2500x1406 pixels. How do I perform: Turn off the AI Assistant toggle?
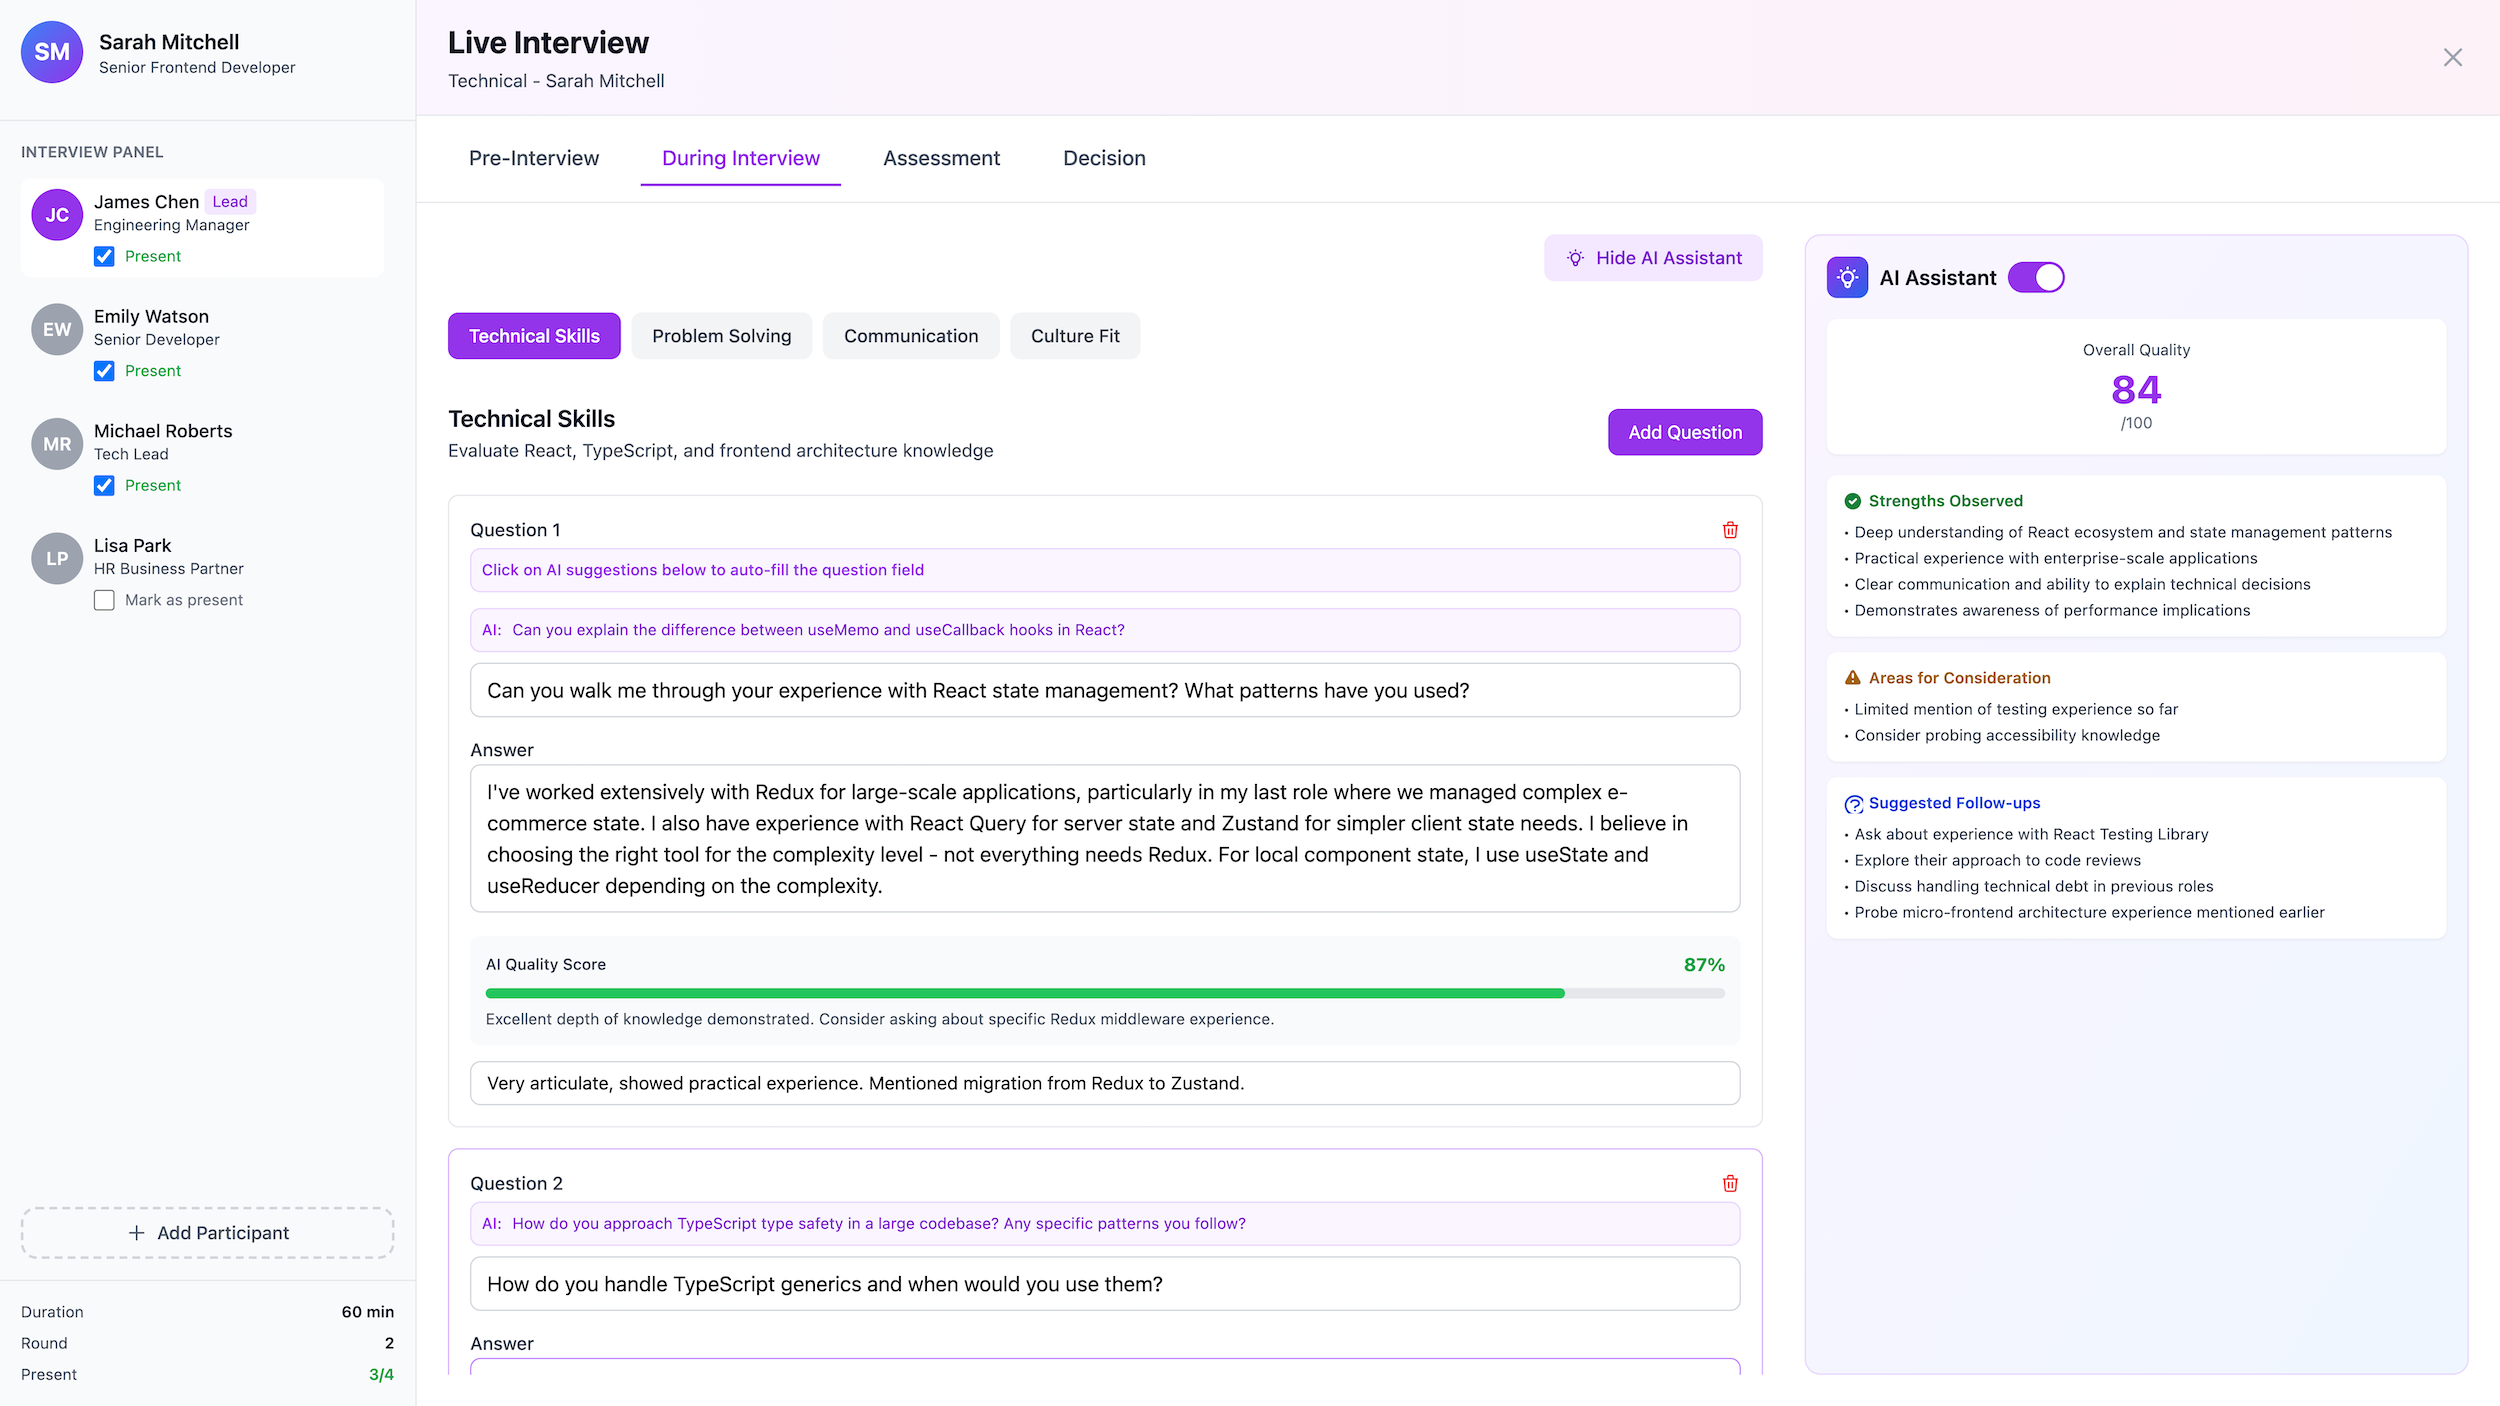point(2036,278)
